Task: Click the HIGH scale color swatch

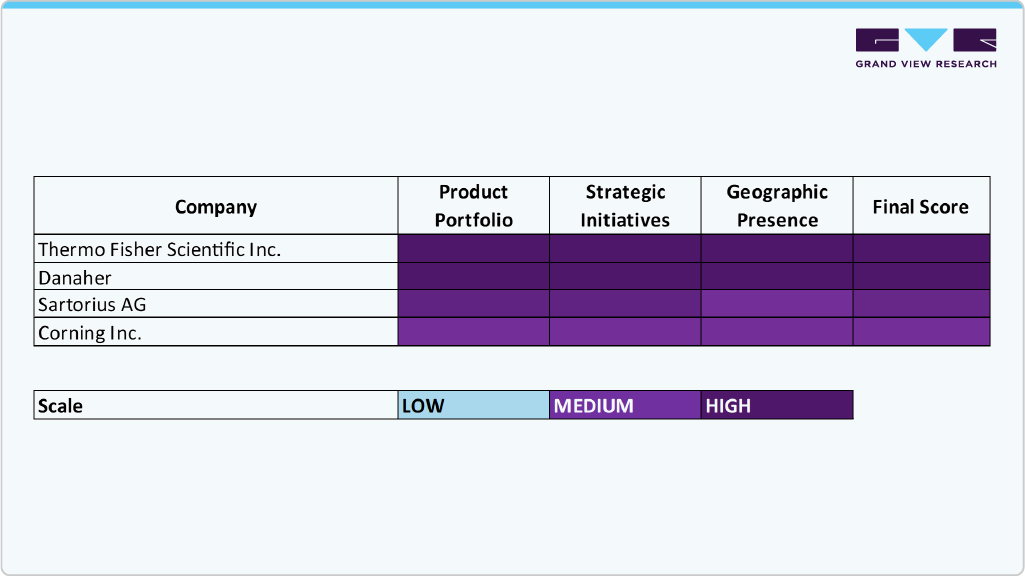Action: [777, 405]
